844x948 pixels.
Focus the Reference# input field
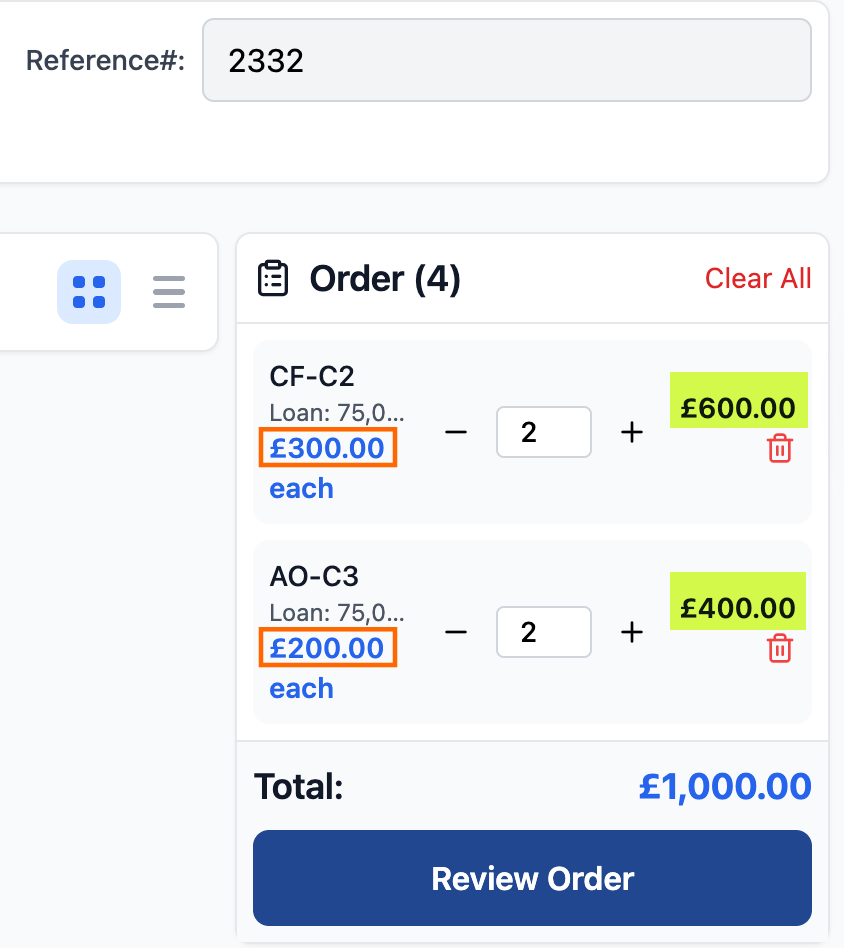click(506, 61)
